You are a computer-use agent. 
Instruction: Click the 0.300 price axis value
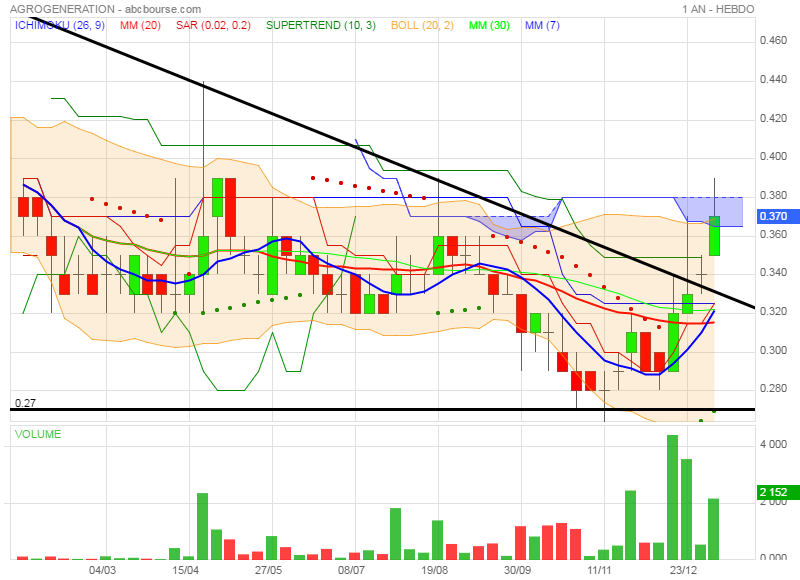[773, 350]
